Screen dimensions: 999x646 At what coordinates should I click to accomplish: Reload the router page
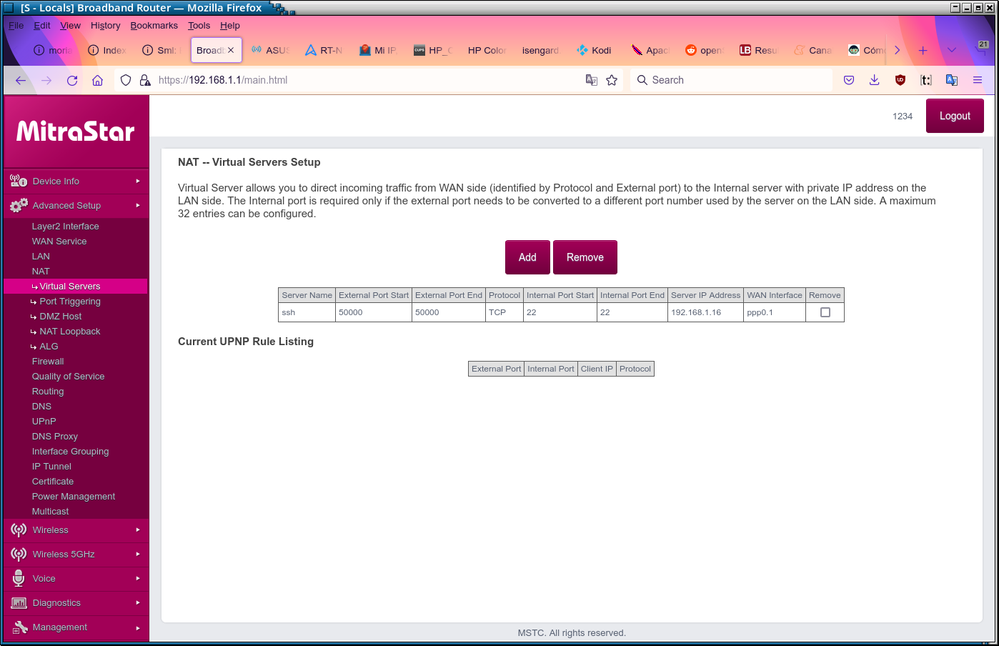tap(72, 80)
